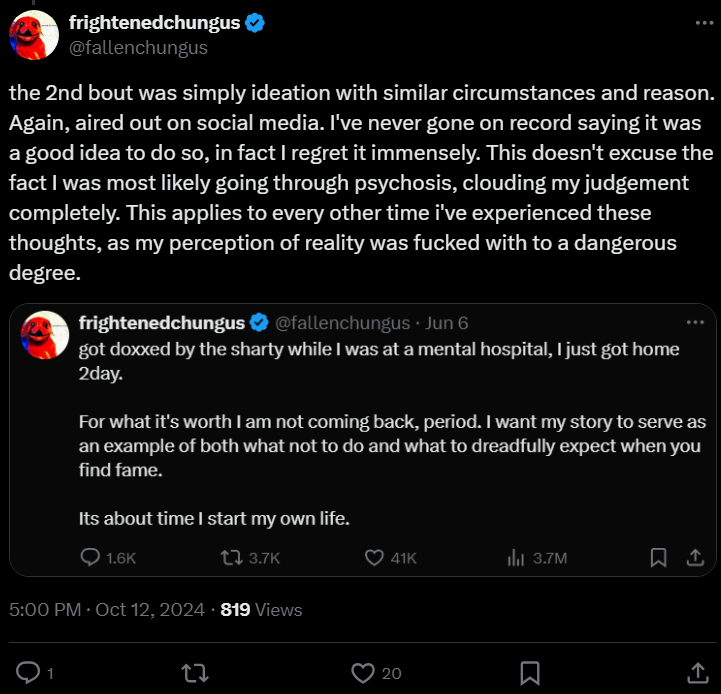Like the main post
Screen dimensions: 721x694
pyautogui.click(x=364, y=671)
